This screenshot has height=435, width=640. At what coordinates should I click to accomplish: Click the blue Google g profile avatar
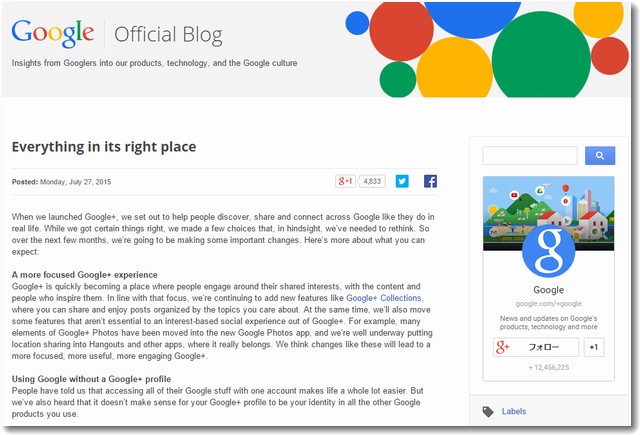549,251
